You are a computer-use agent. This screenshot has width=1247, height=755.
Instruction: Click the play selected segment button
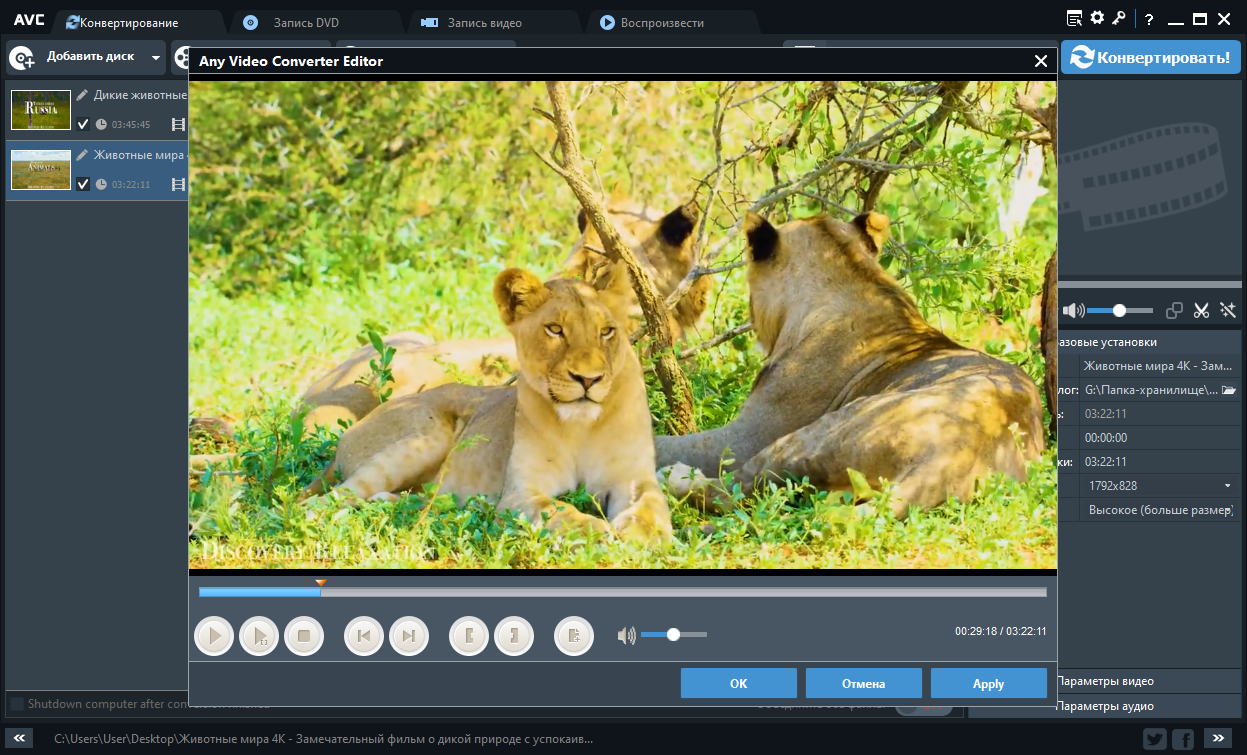click(259, 635)
